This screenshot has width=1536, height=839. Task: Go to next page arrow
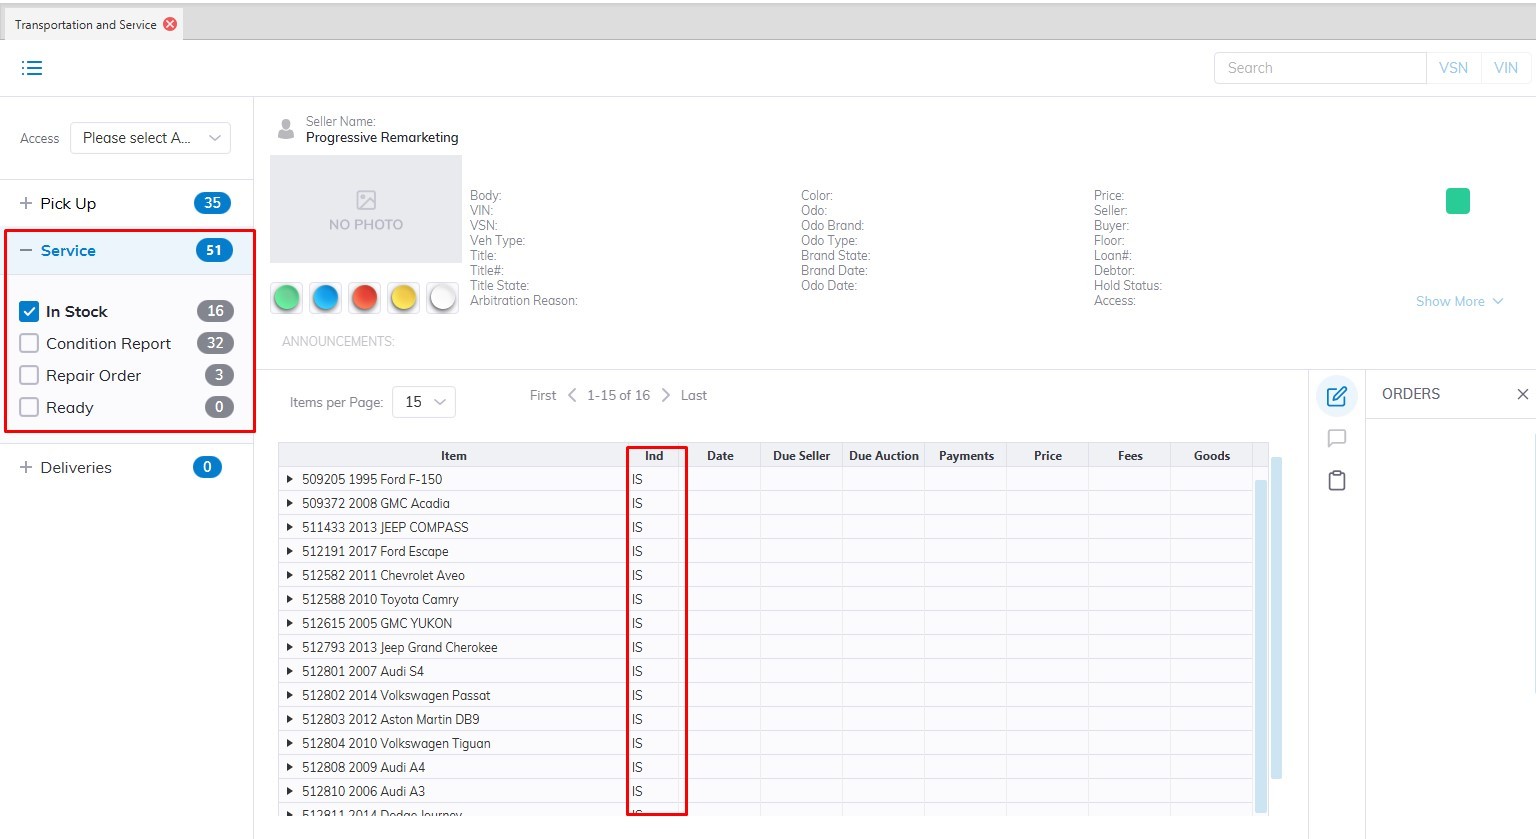click(x=666, y=395)
